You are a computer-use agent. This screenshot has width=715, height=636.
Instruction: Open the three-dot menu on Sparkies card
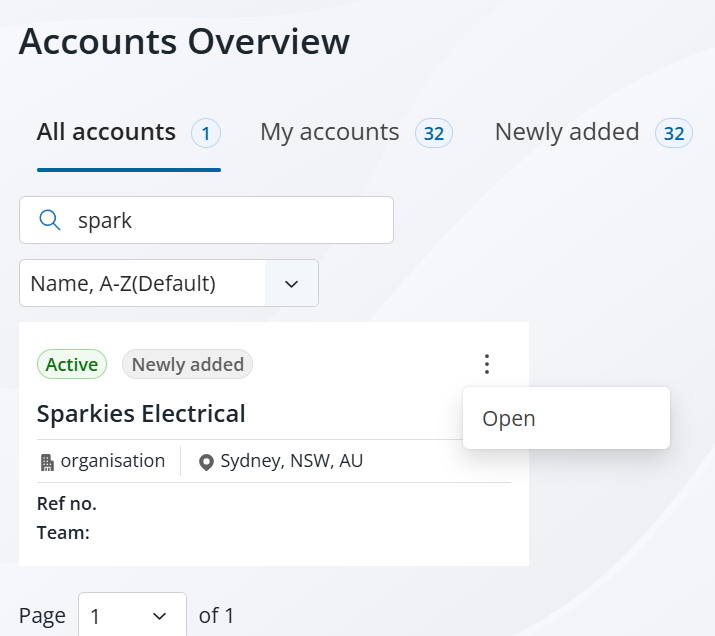487,364
